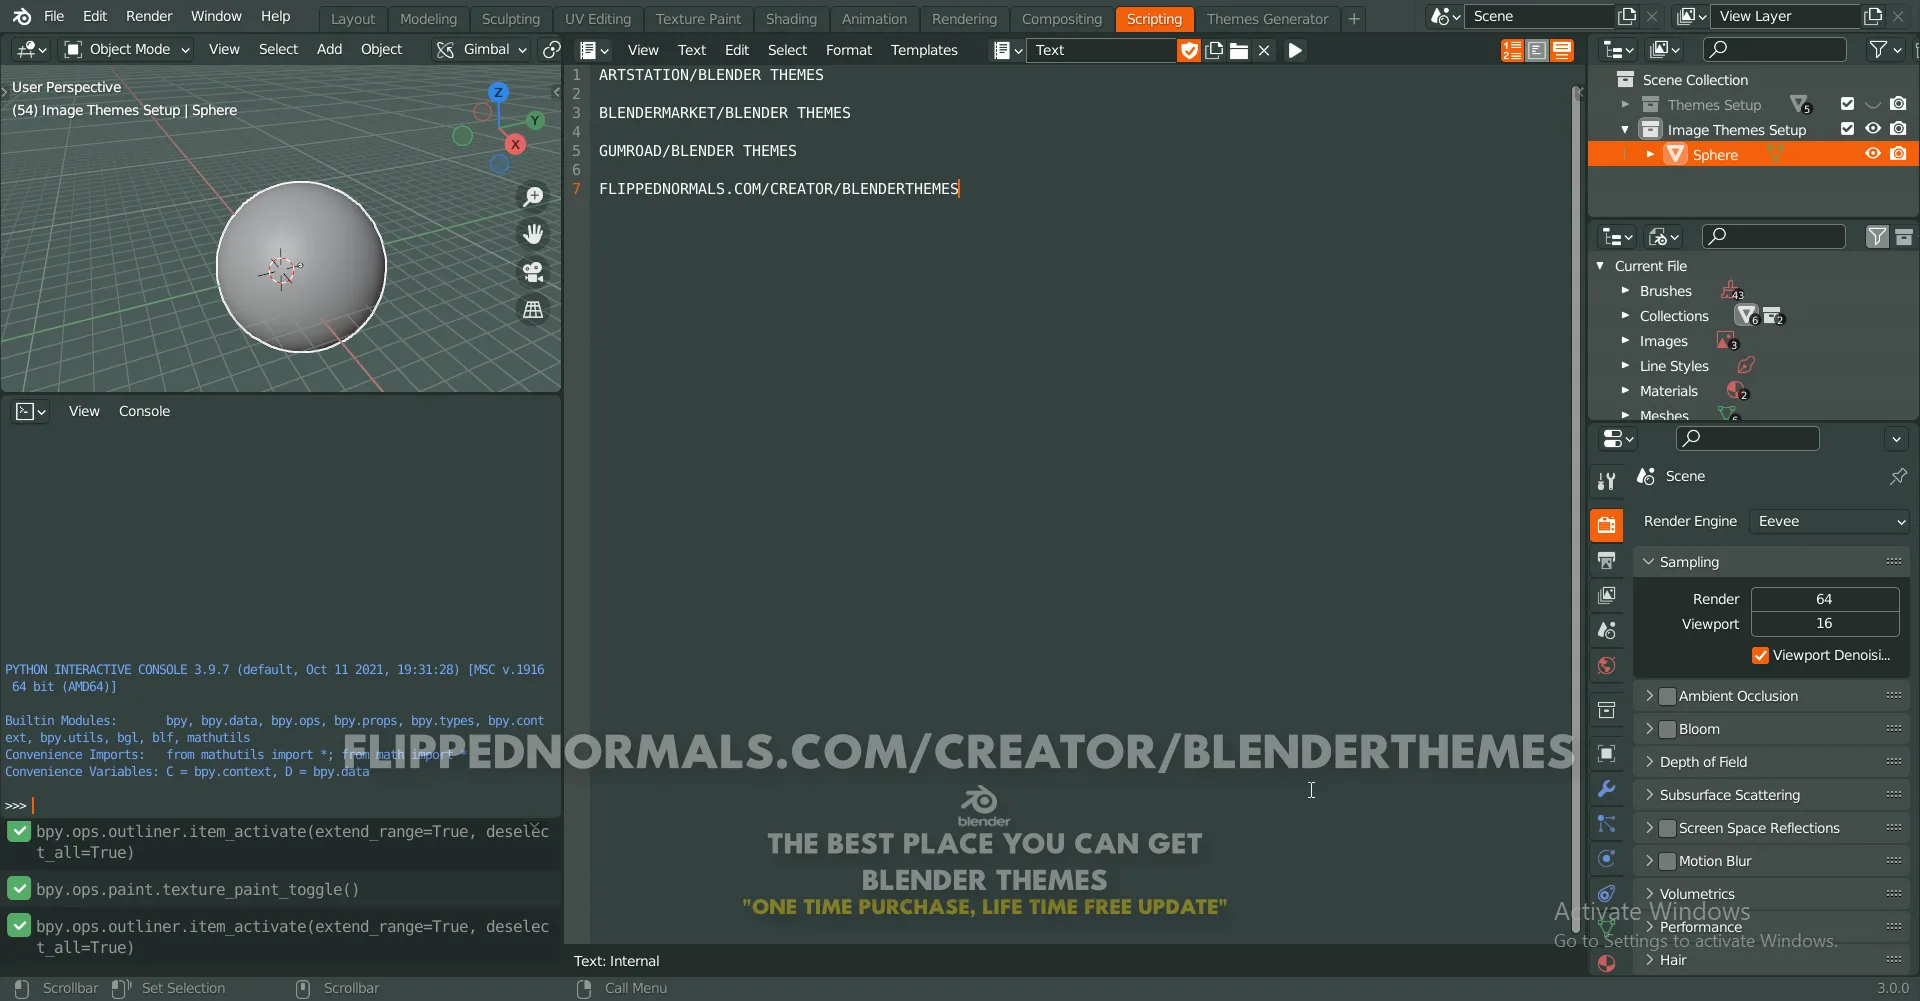1920x1001 pixels.
Task: Click the Blender logo menu icon
Action: pos(22,16)
